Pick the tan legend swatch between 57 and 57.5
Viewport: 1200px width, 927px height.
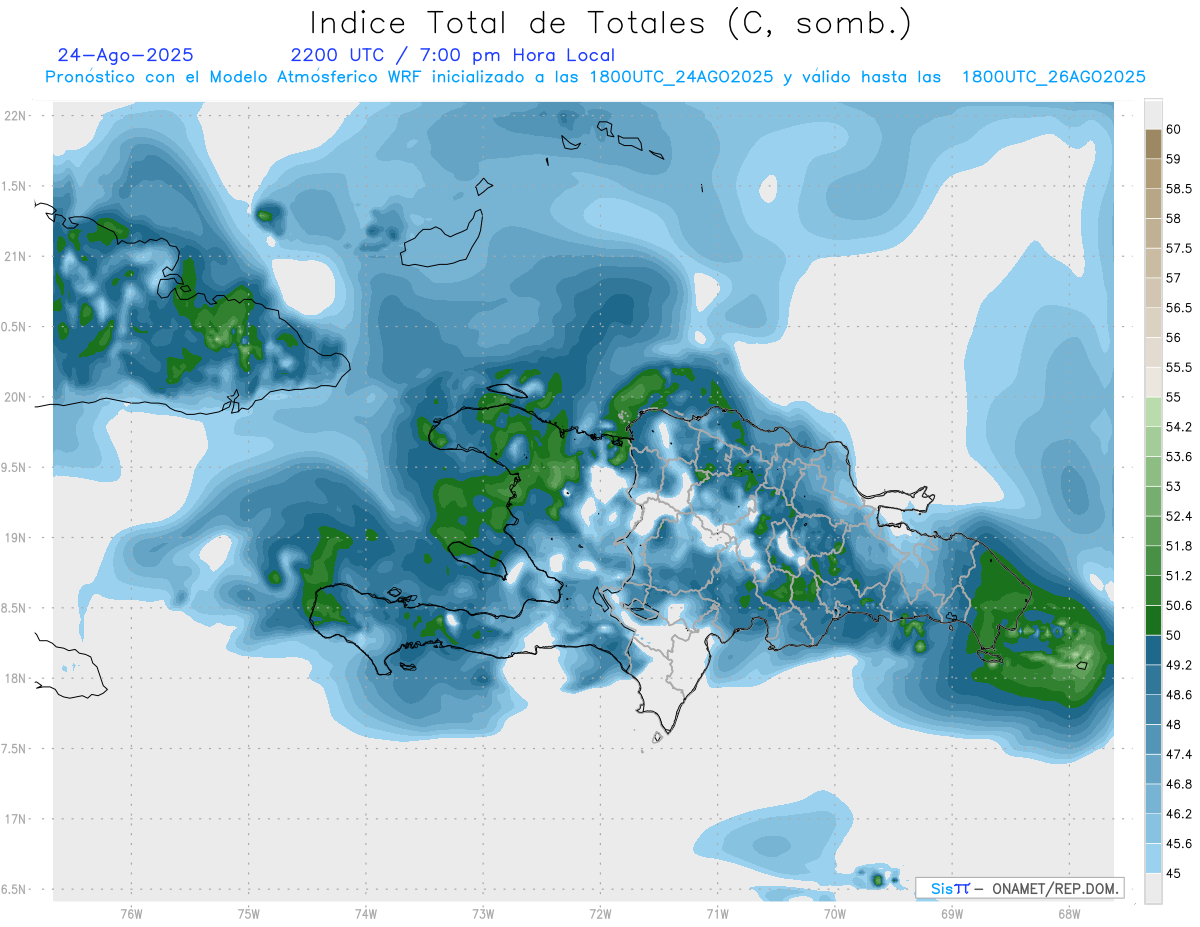click(1153, 263)
